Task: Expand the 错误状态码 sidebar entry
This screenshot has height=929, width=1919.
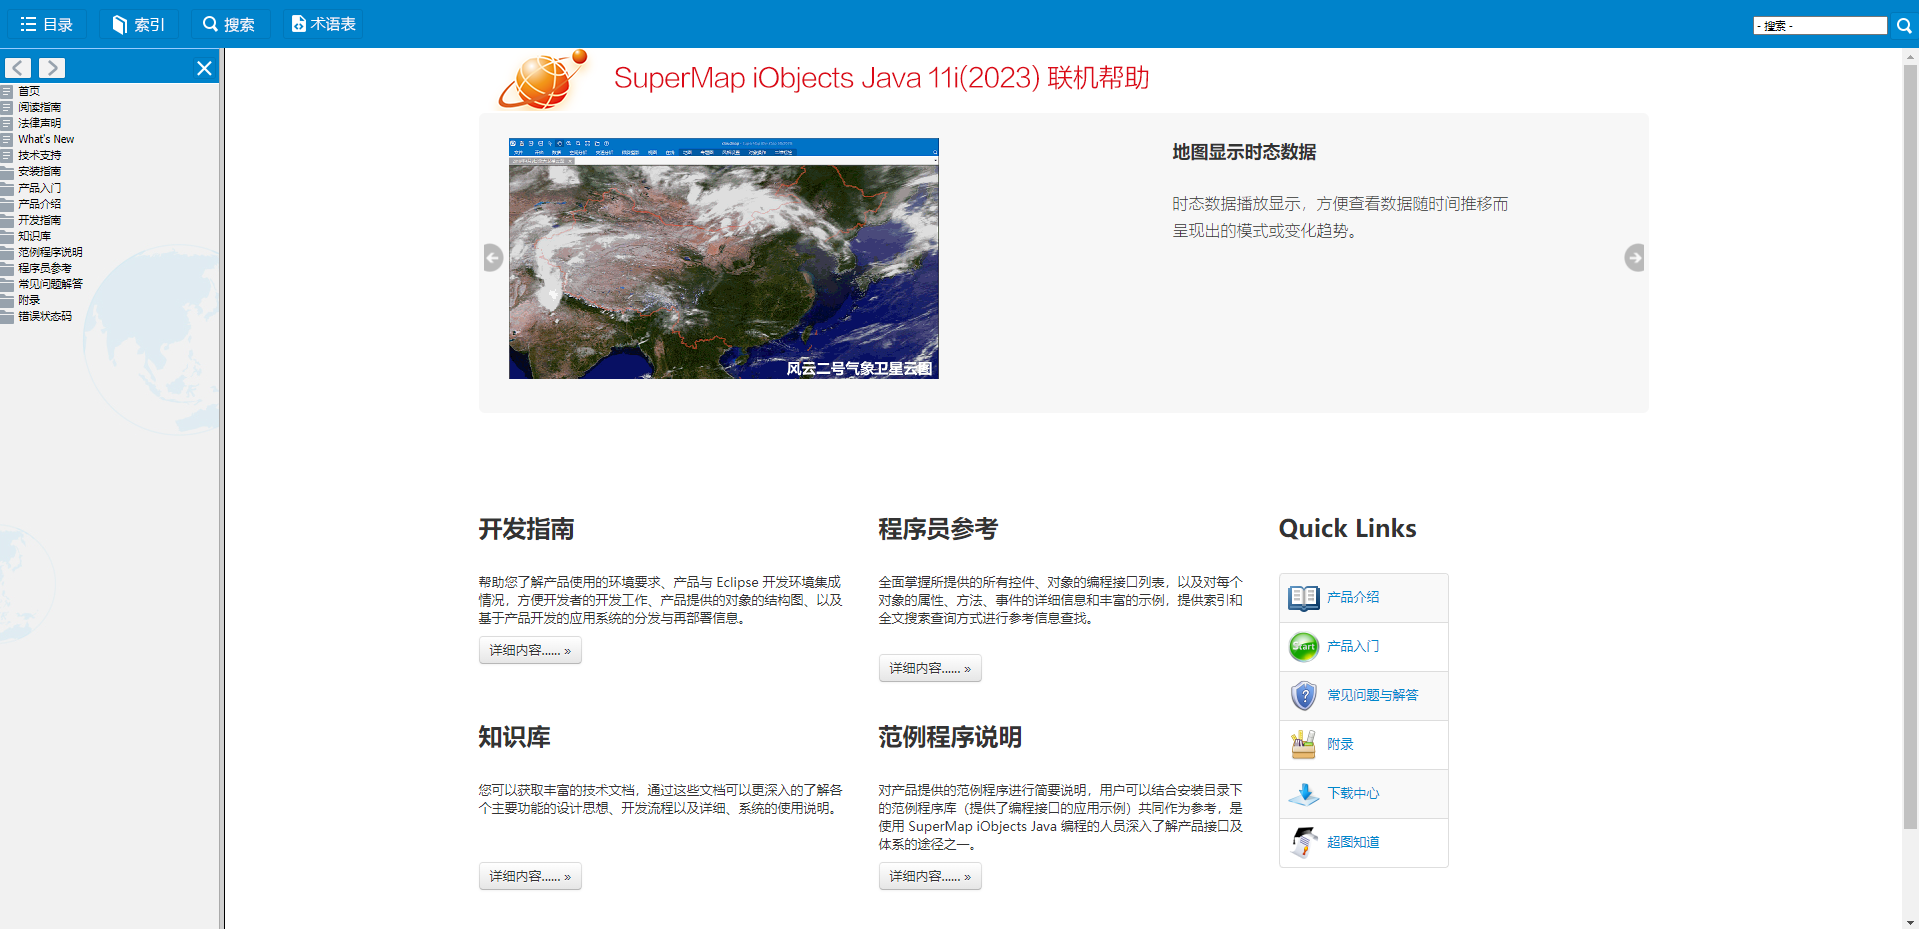Action: (x=42, y=315)
